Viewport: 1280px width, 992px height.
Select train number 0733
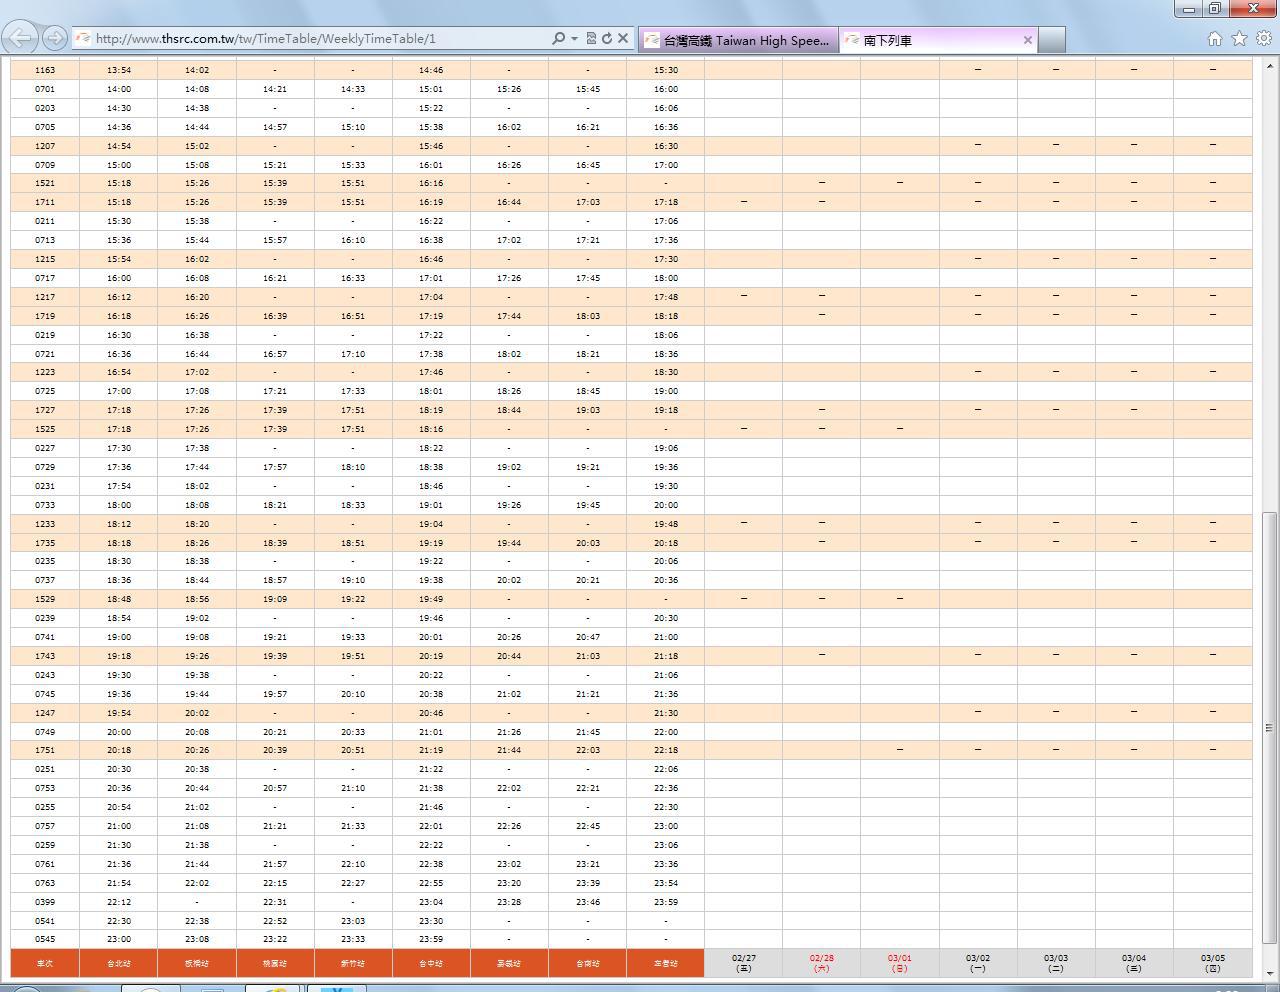45,505
